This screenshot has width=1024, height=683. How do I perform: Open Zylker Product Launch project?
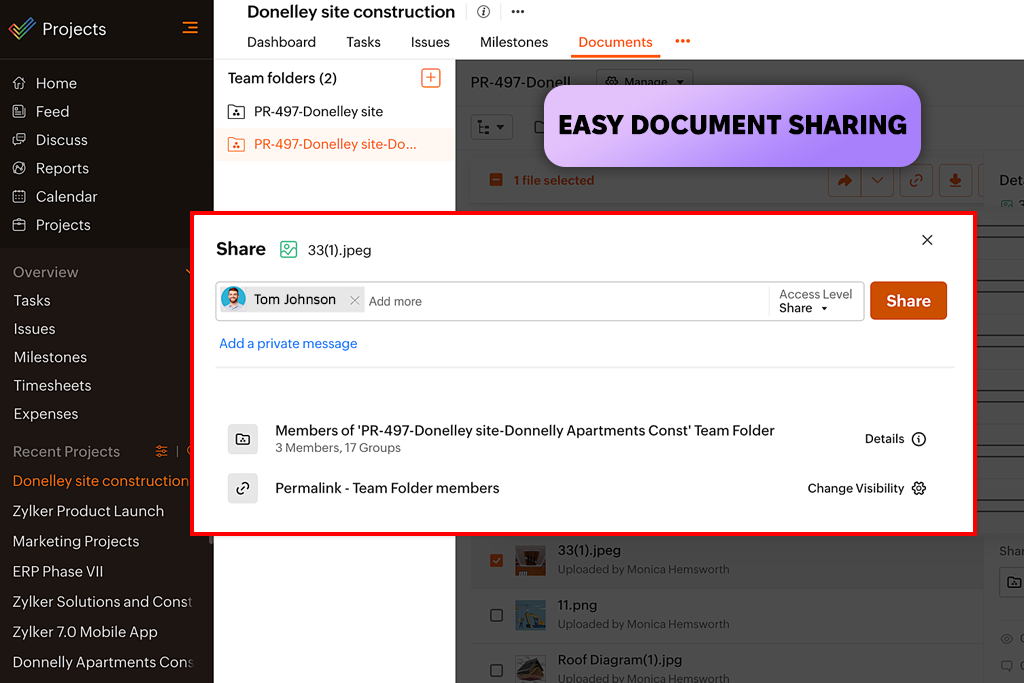pos(88,511)
